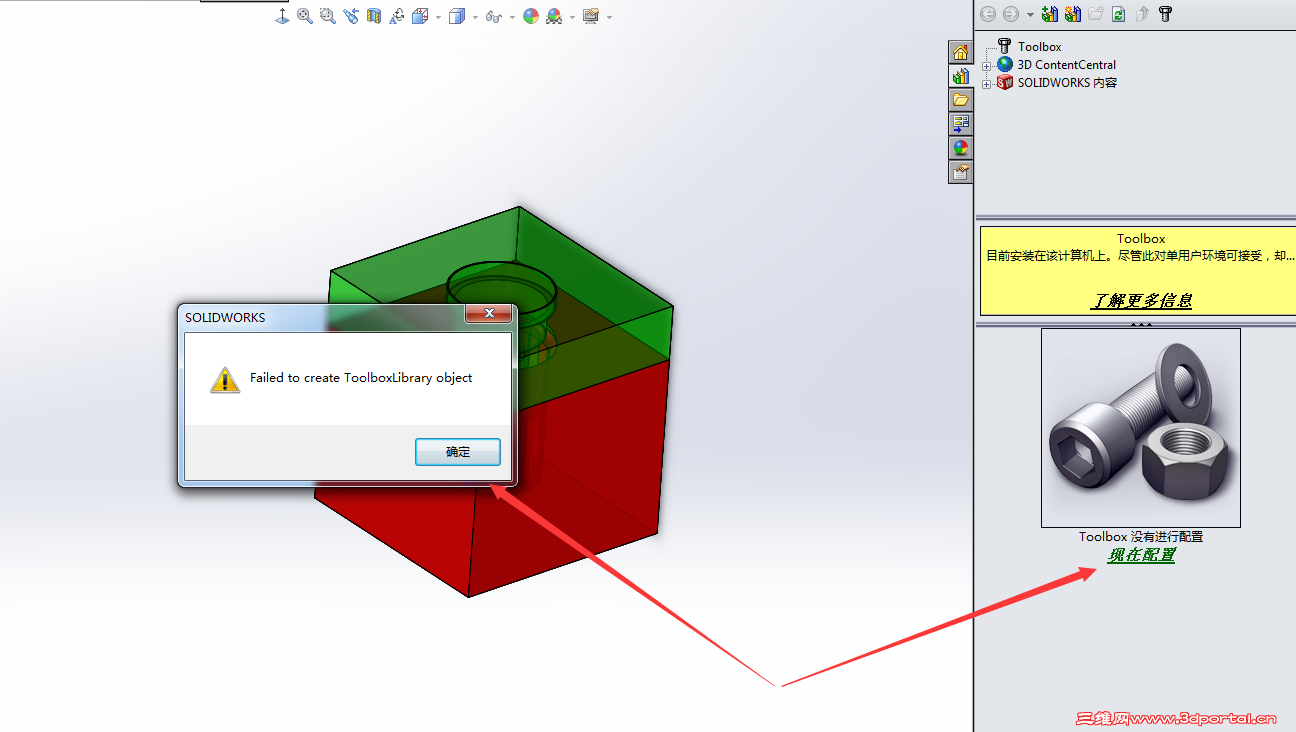
Task: Toggle the Section View tool
Action: [x=374, y=16]
